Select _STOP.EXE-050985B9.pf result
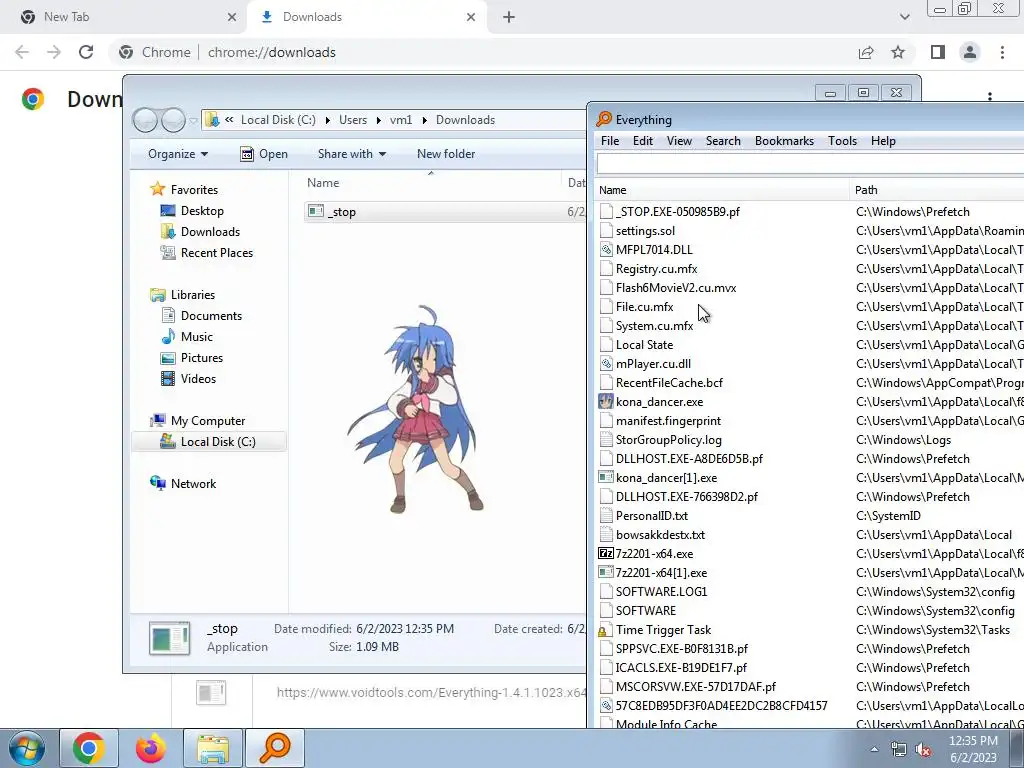 click(678, 212)
